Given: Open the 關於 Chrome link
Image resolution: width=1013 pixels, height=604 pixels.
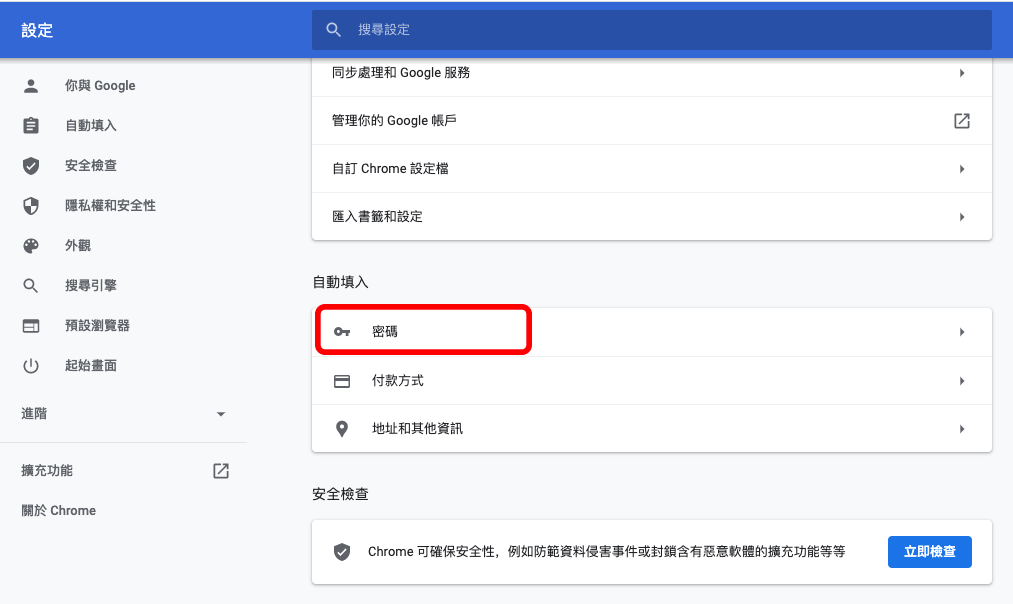Looking at the screenshot, I should tap(59, 511).
